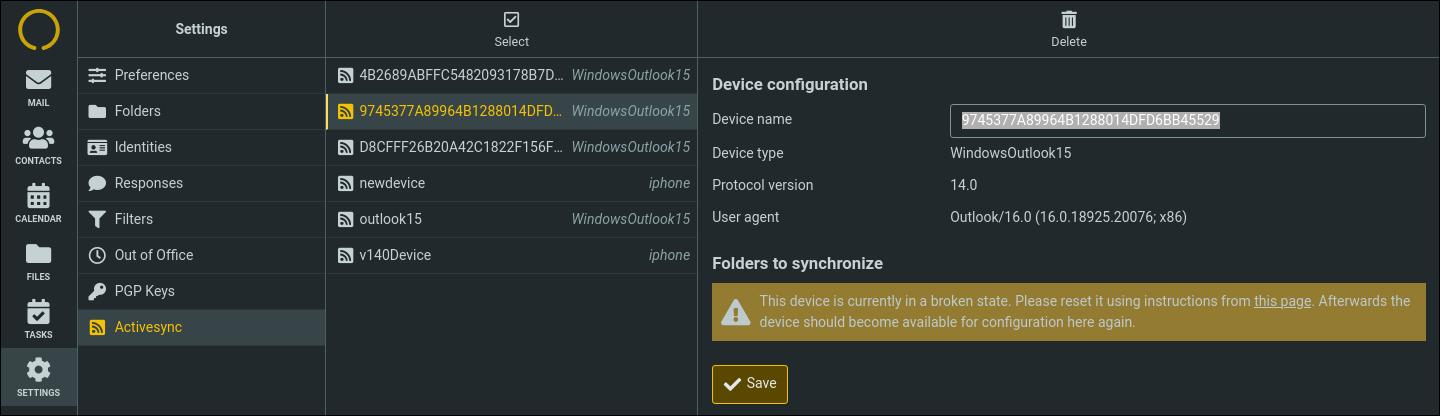Viewport: 1440px width, 416px height.
Task: Follow the "this page" link
Action: point(1280,301)
